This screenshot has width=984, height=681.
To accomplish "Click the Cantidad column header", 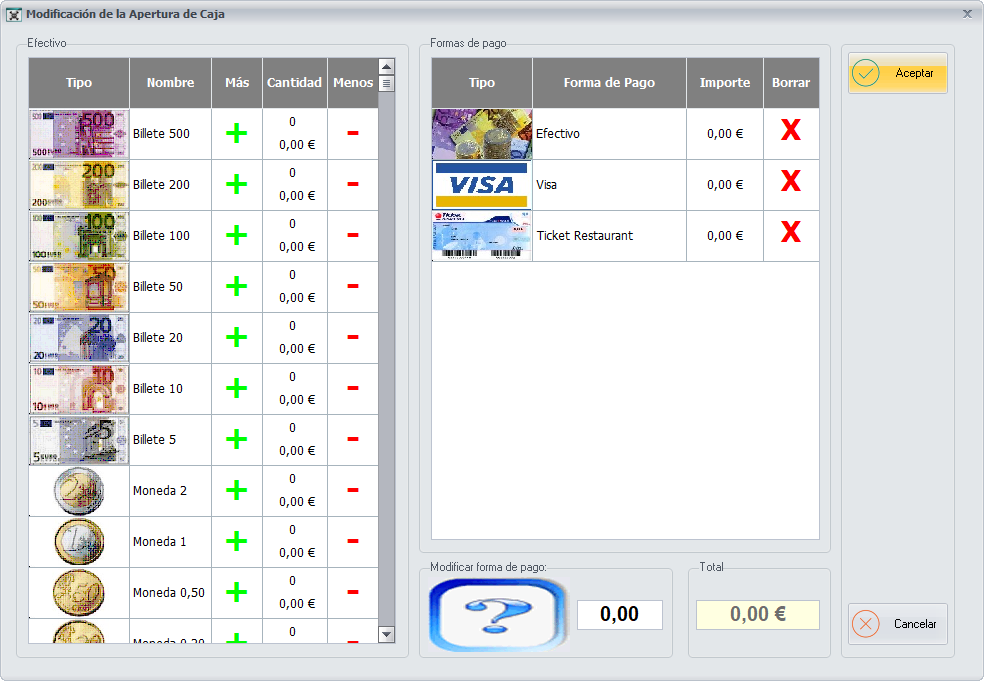I will point(294,83).
